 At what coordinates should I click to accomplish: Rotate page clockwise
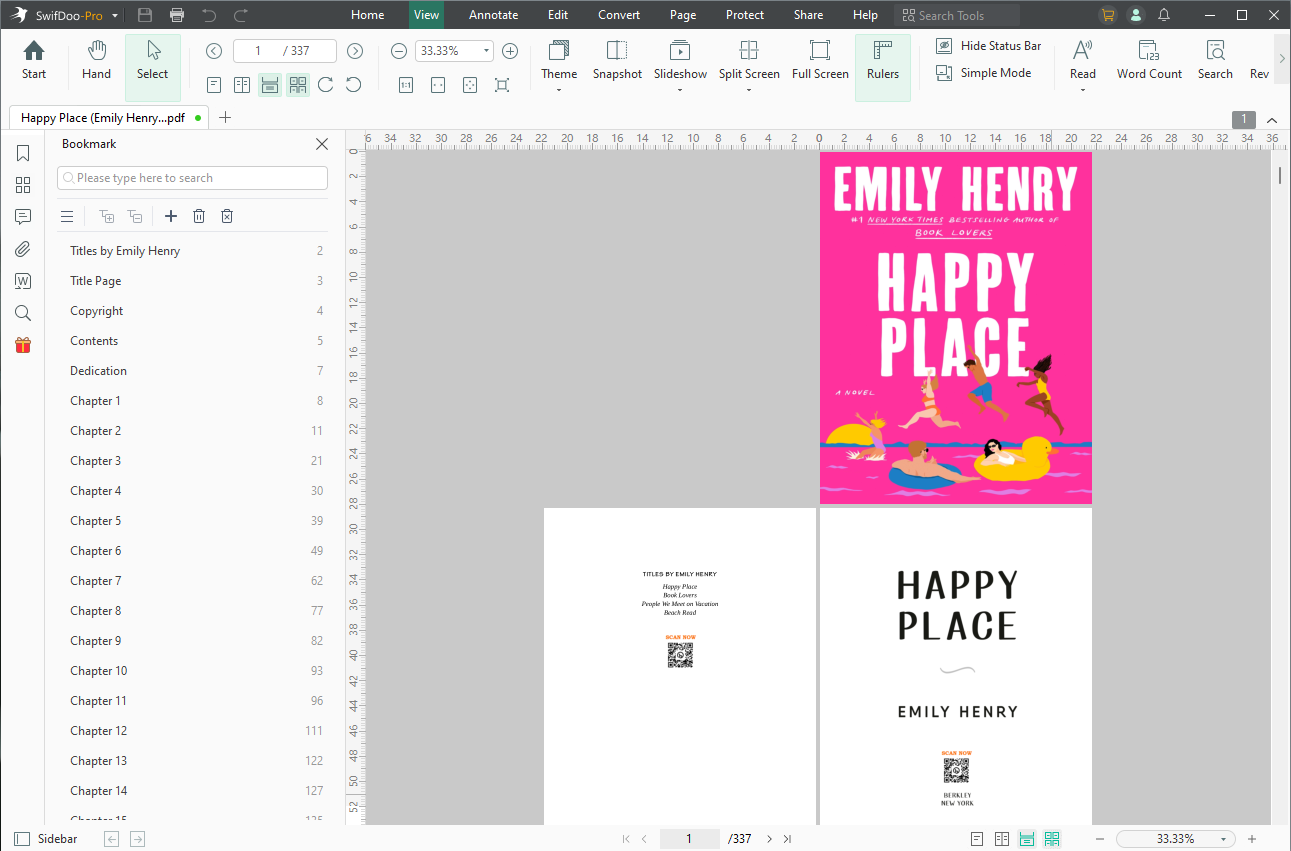(325, 85)
